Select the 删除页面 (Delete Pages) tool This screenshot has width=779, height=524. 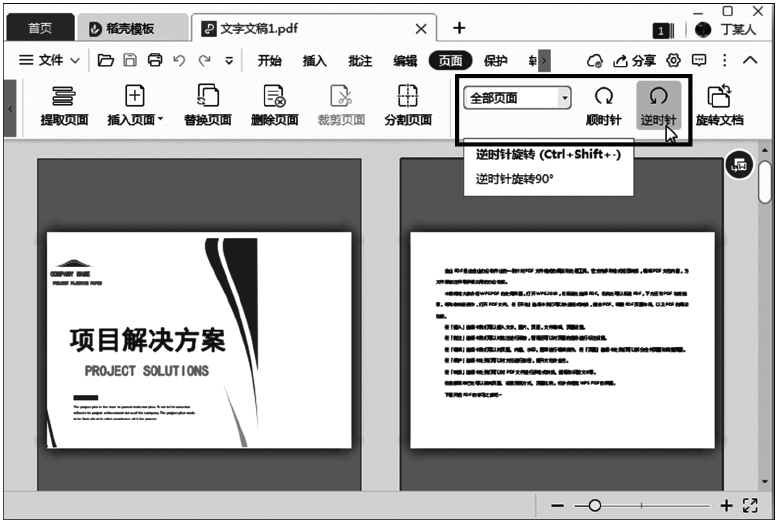[x=274, y=96]
